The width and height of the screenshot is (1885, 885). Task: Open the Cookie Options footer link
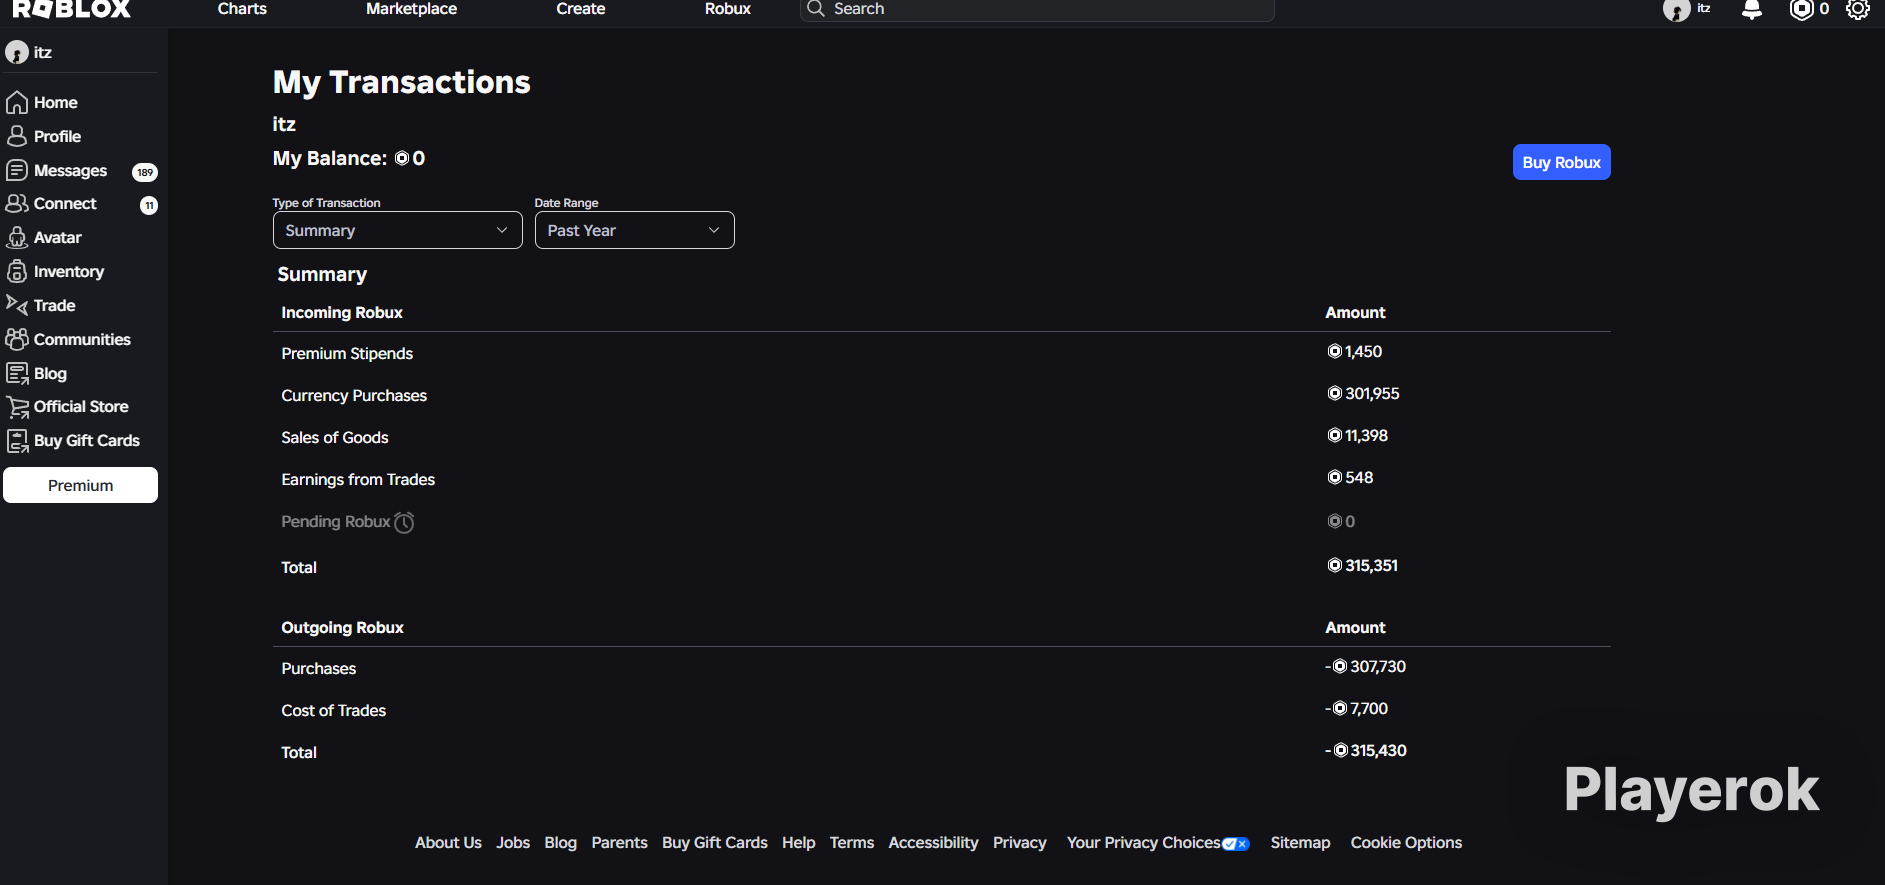click(x=1406, y=842)
